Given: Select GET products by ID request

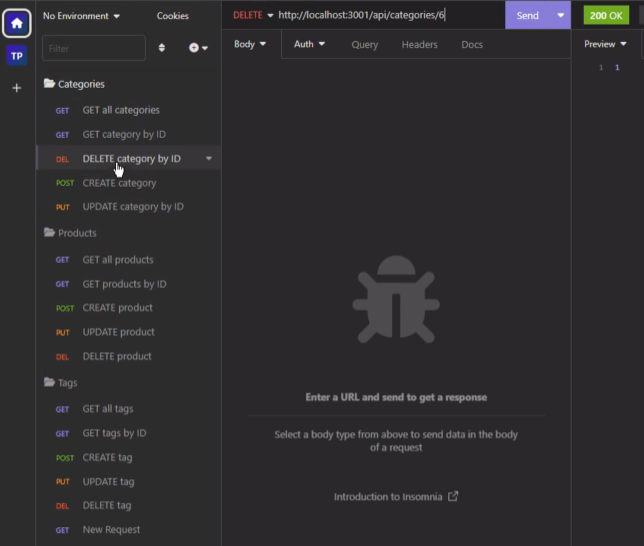Looking at the screenshot, I should click(129, 284).
